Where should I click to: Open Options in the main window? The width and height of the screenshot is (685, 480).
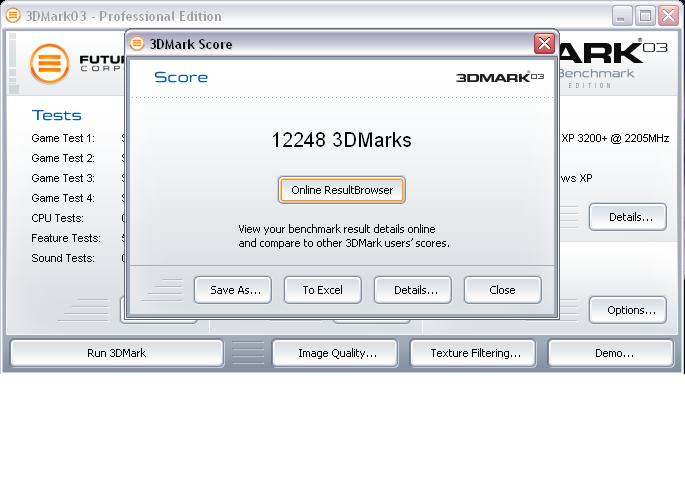click(x=628, y=310)
